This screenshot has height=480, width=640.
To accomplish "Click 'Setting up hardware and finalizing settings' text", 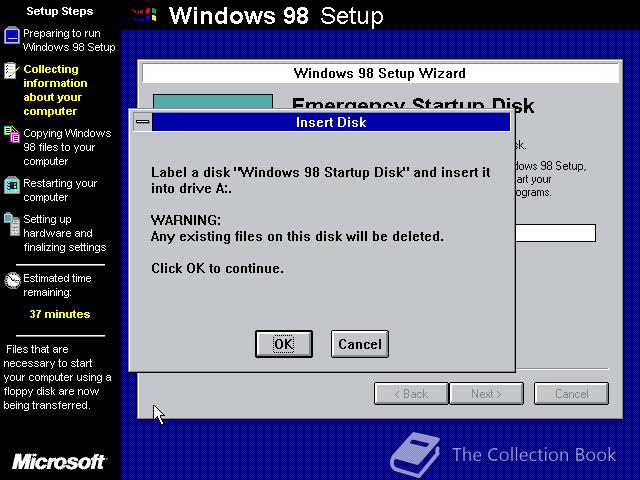I will [64, 233].
